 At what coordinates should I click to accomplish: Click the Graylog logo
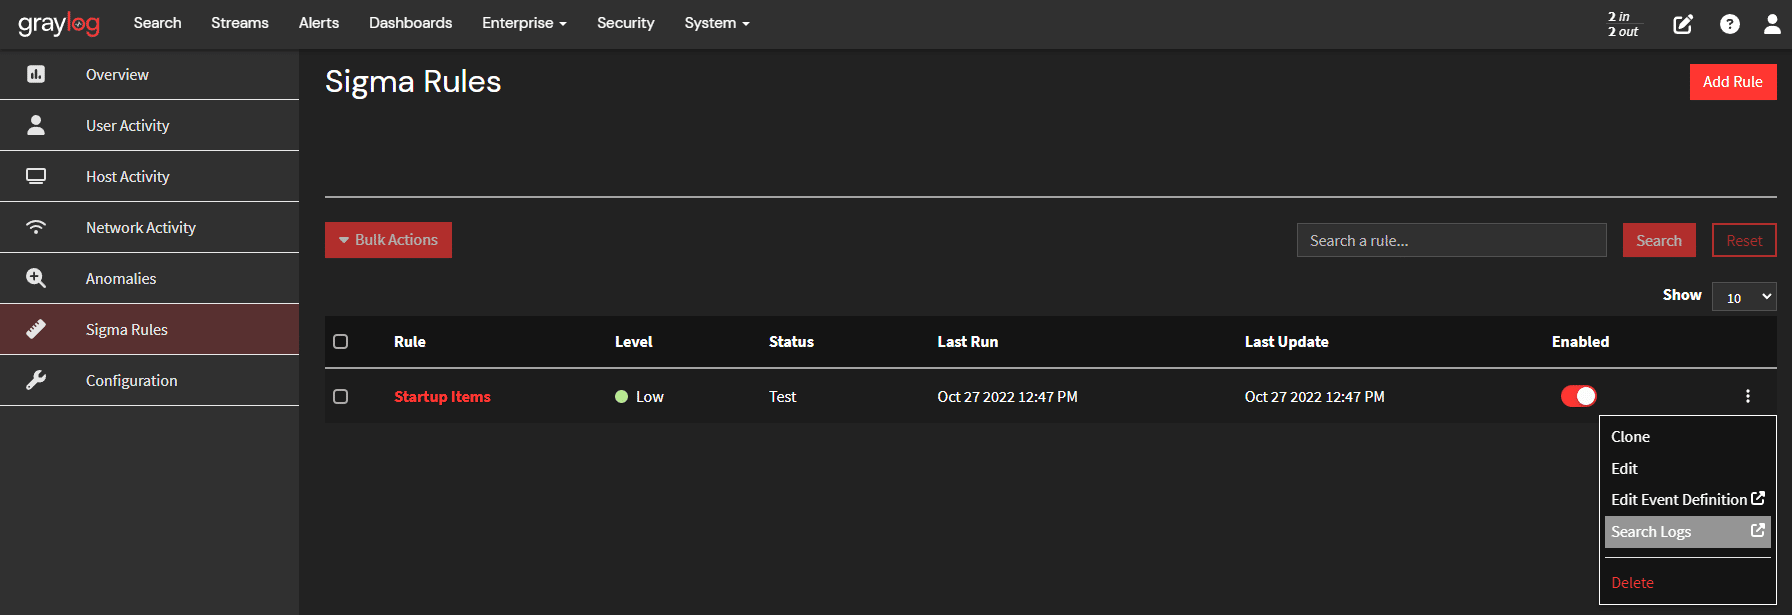(x=59, y=24)
